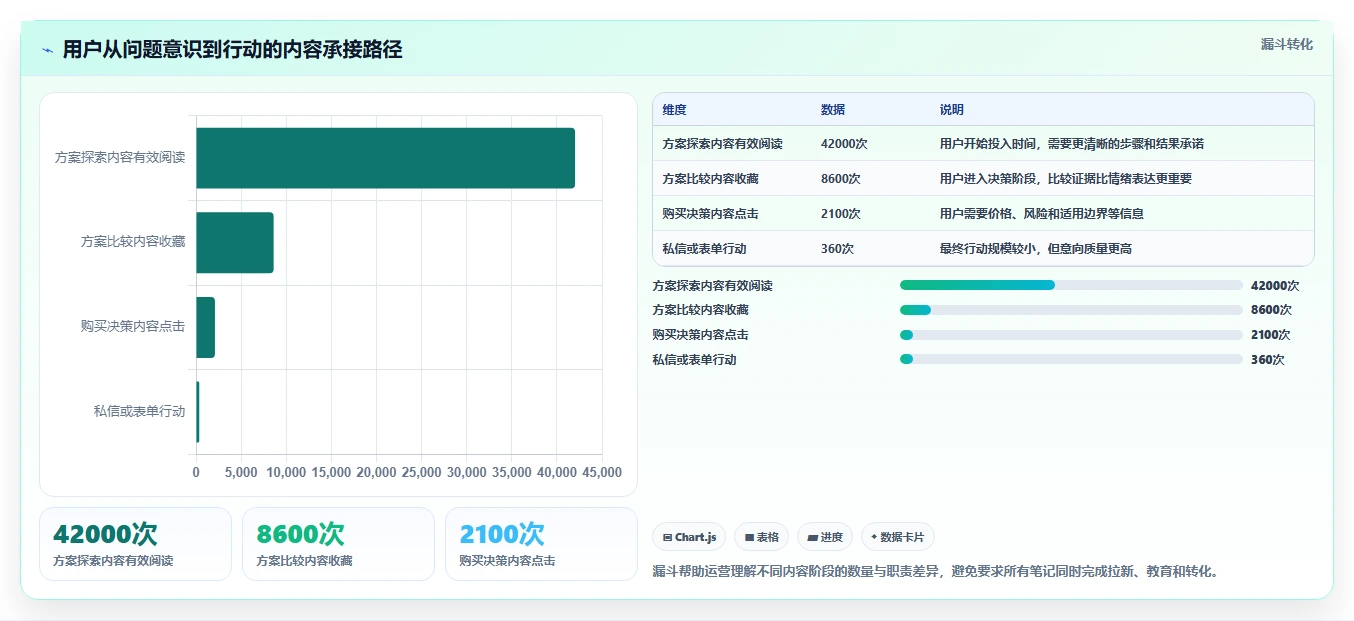
Task: Click the 8600次 progress bar
Action: tap(1071, 310)
